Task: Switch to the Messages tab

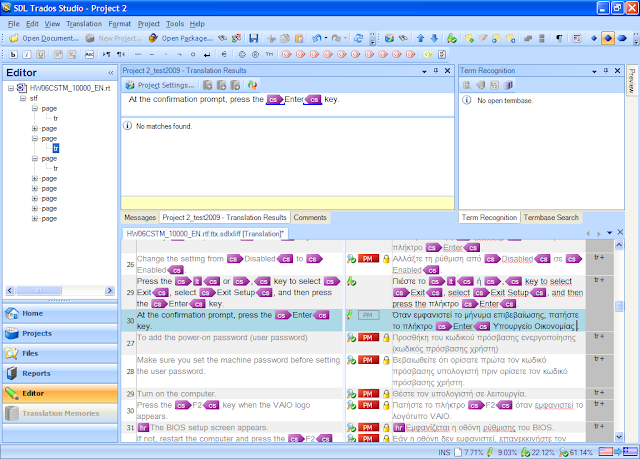Action: click(x=140, y=217)
